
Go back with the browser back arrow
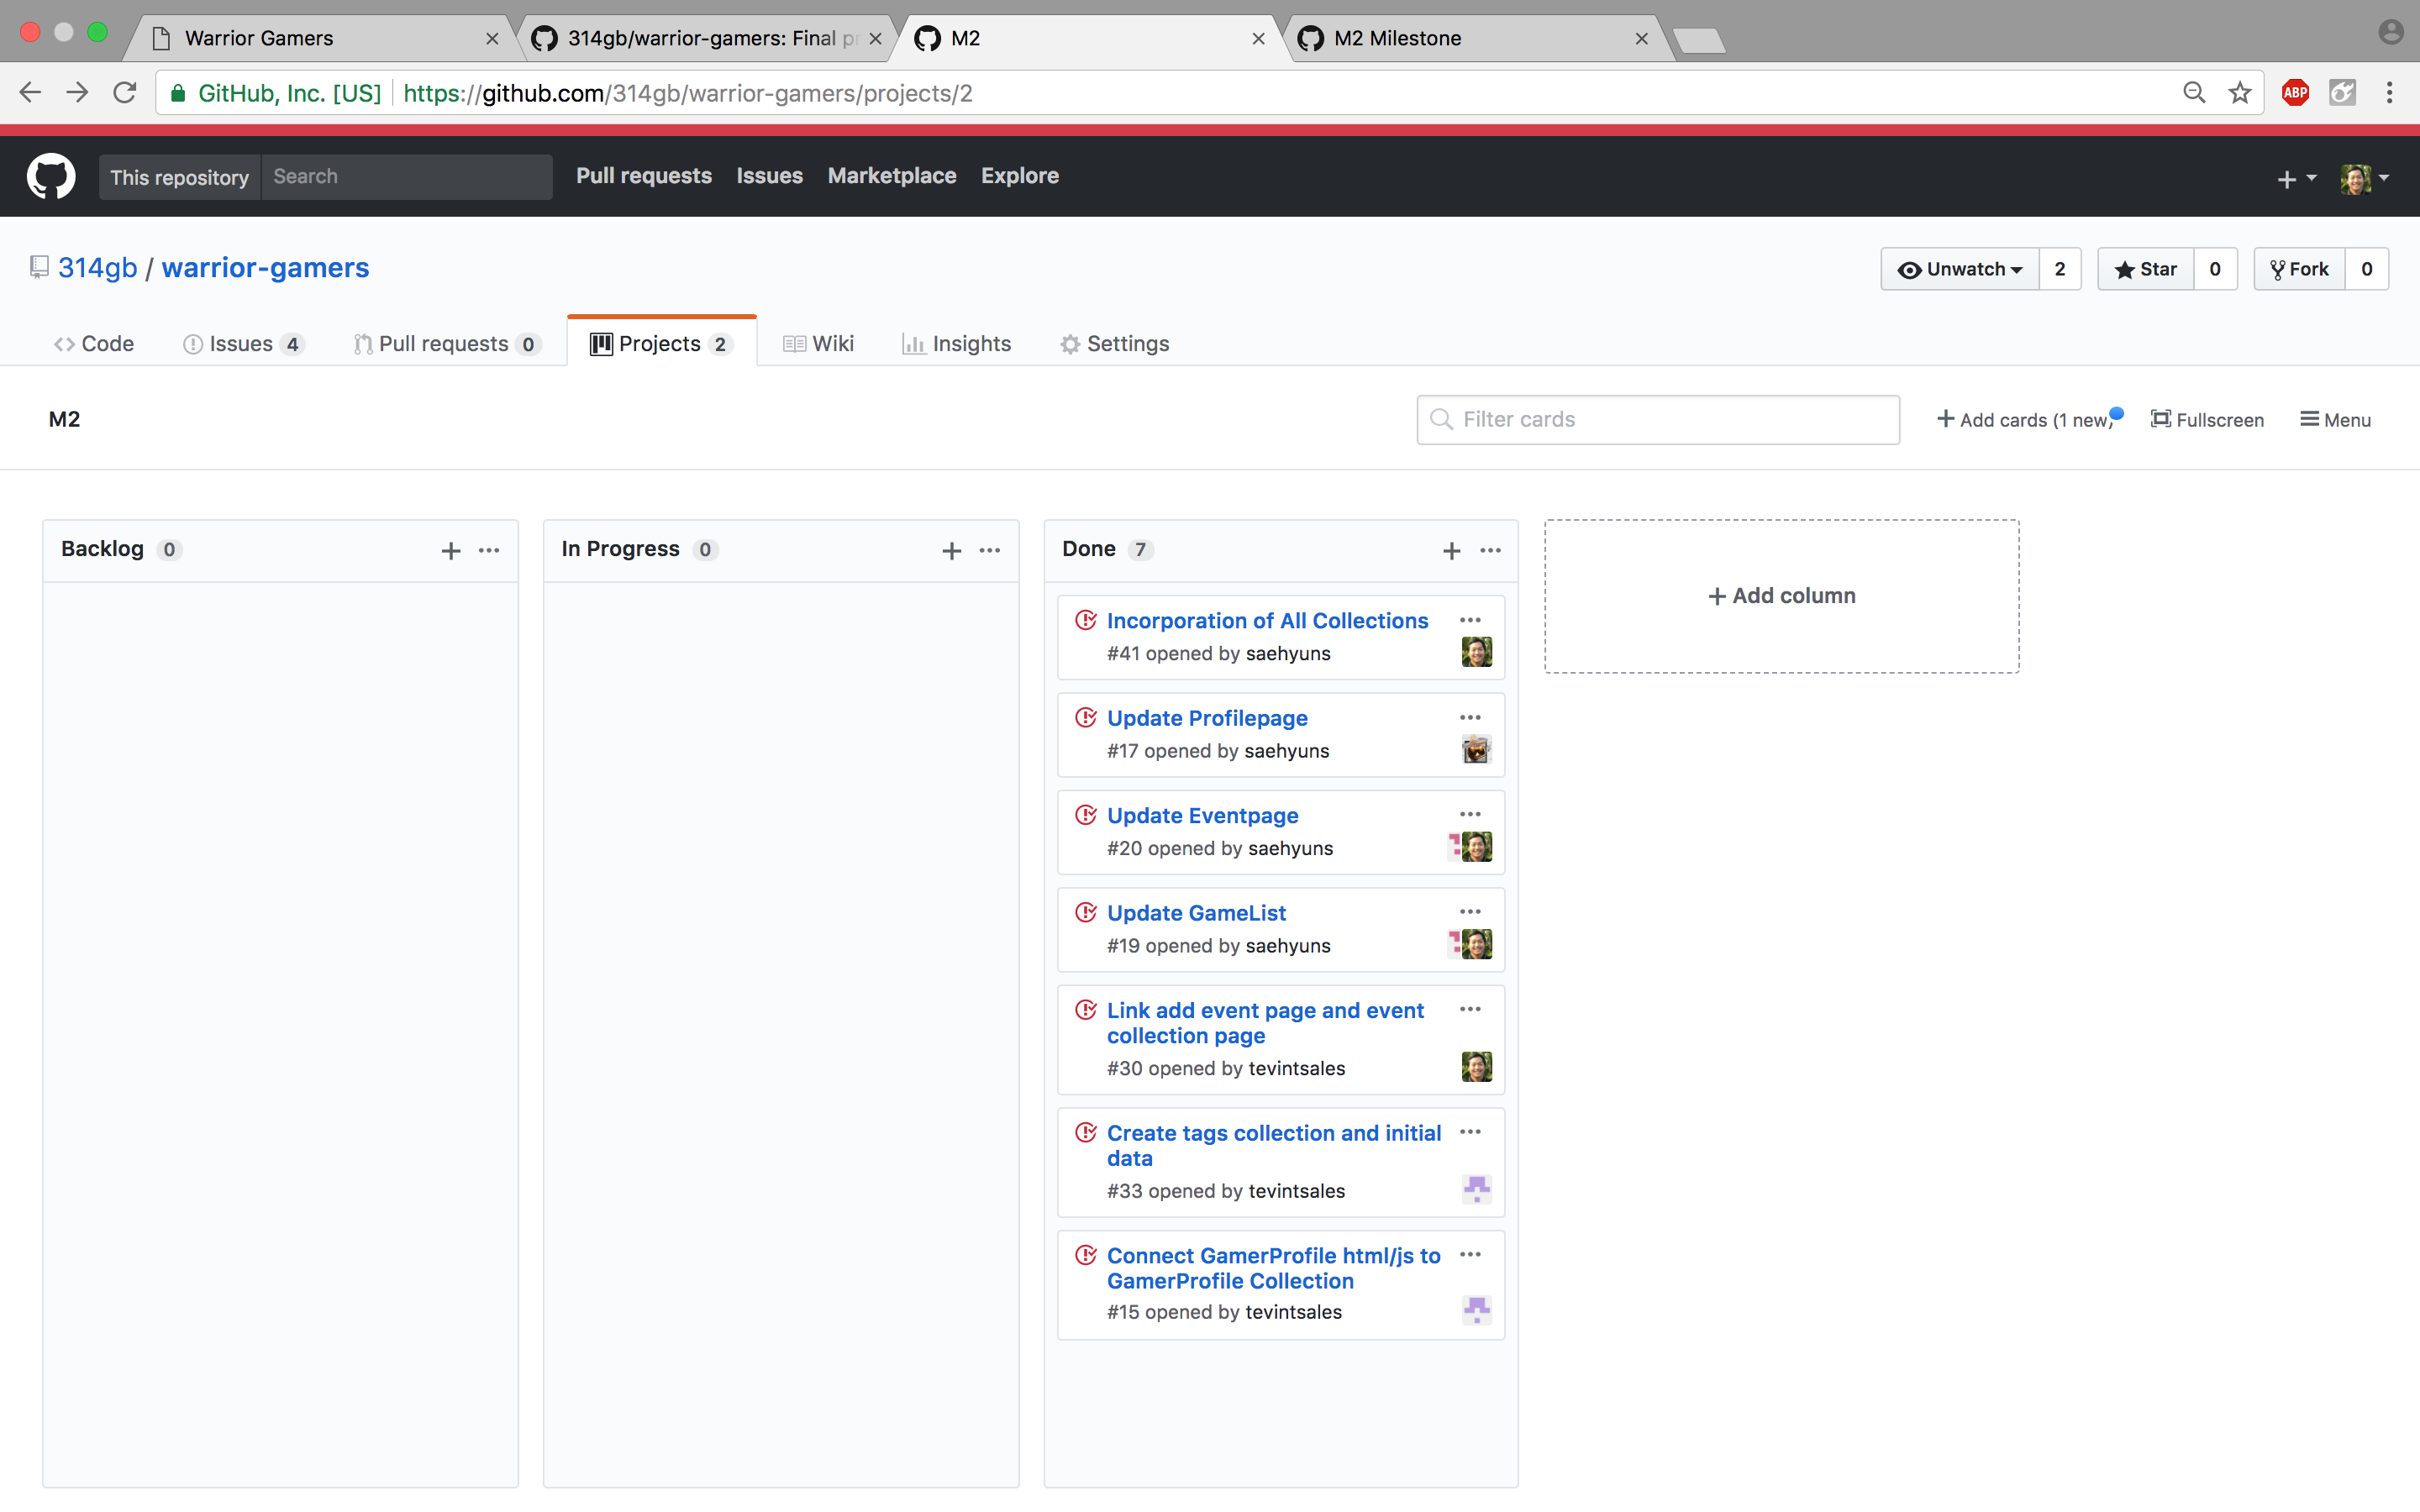[30, 93]
